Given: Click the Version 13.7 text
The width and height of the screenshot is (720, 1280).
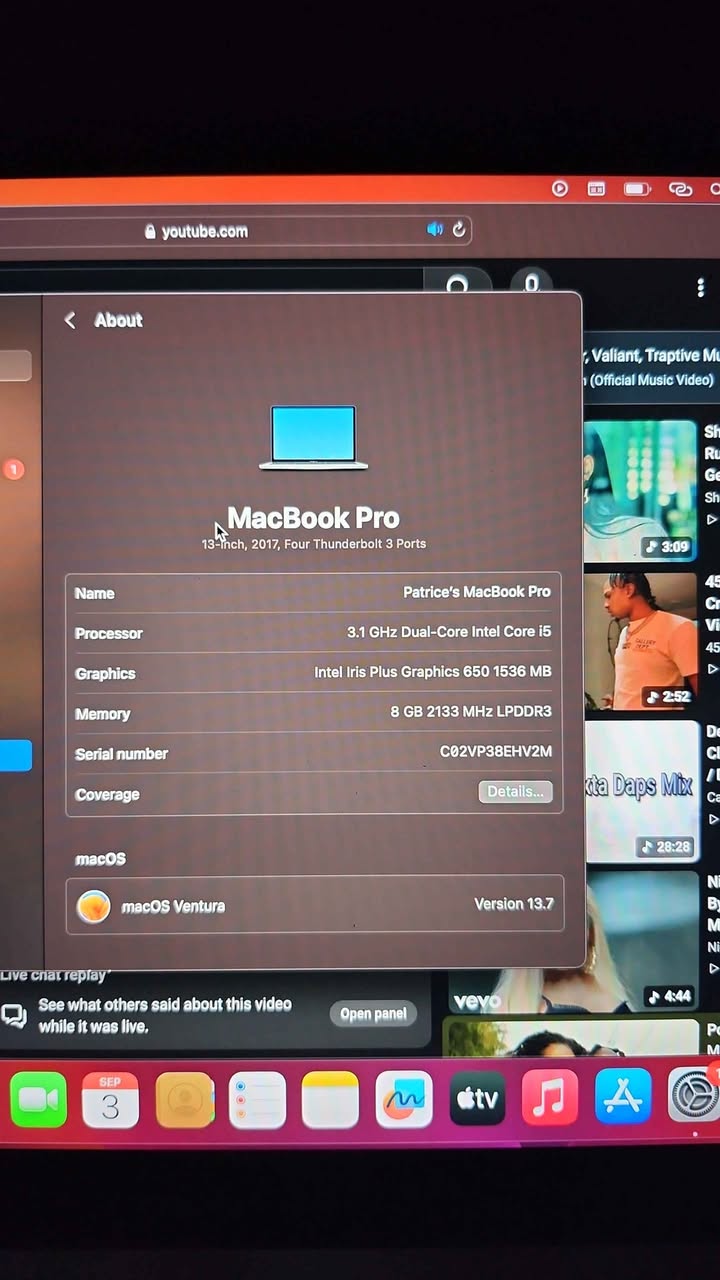Looking at the screenshot, I should click(x=514, y=904).
